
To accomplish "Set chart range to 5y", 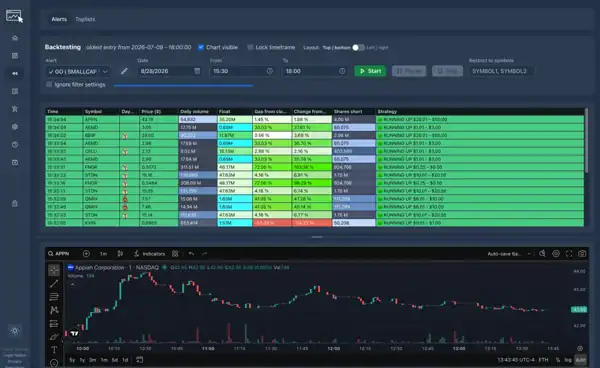I will coord(72,360).
